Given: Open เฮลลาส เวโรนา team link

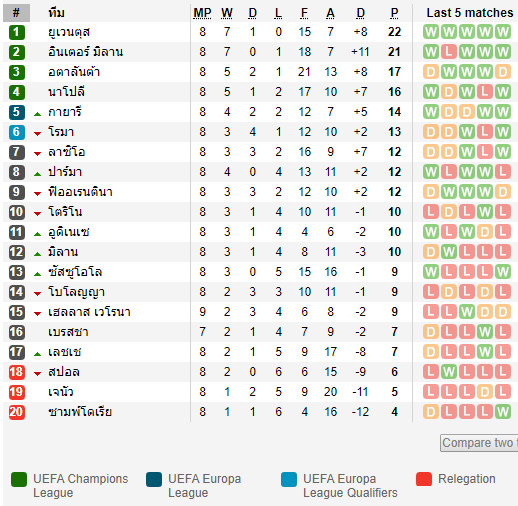Looking at the screenshot, I should pos(89,312).
